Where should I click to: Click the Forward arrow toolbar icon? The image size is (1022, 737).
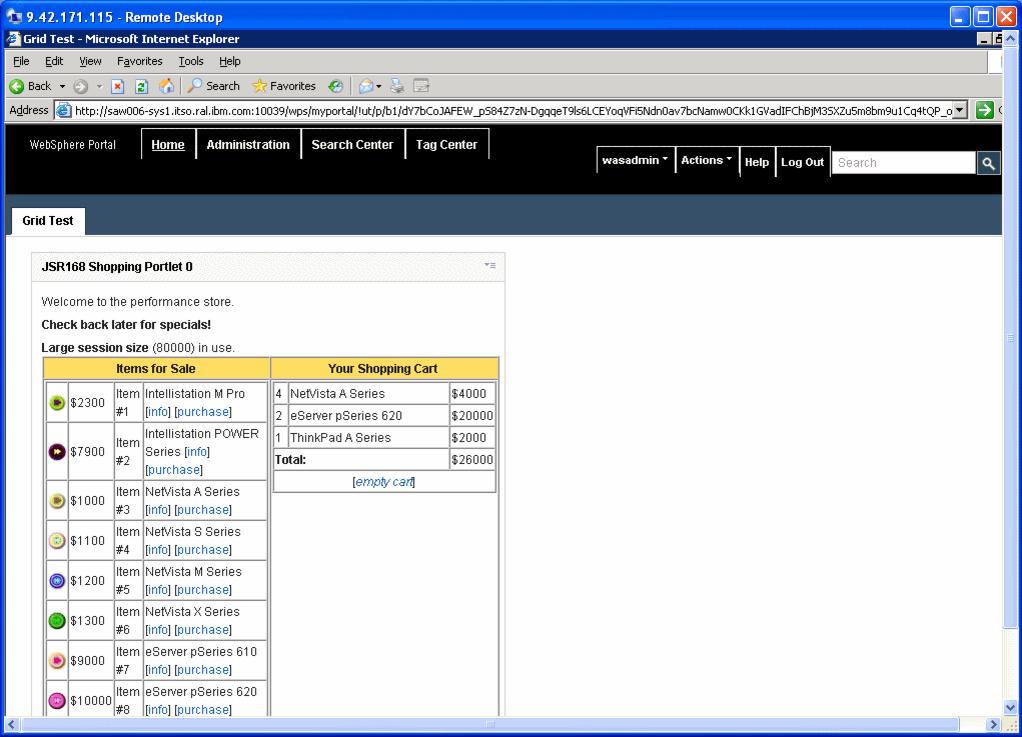[x=81, y=86]
